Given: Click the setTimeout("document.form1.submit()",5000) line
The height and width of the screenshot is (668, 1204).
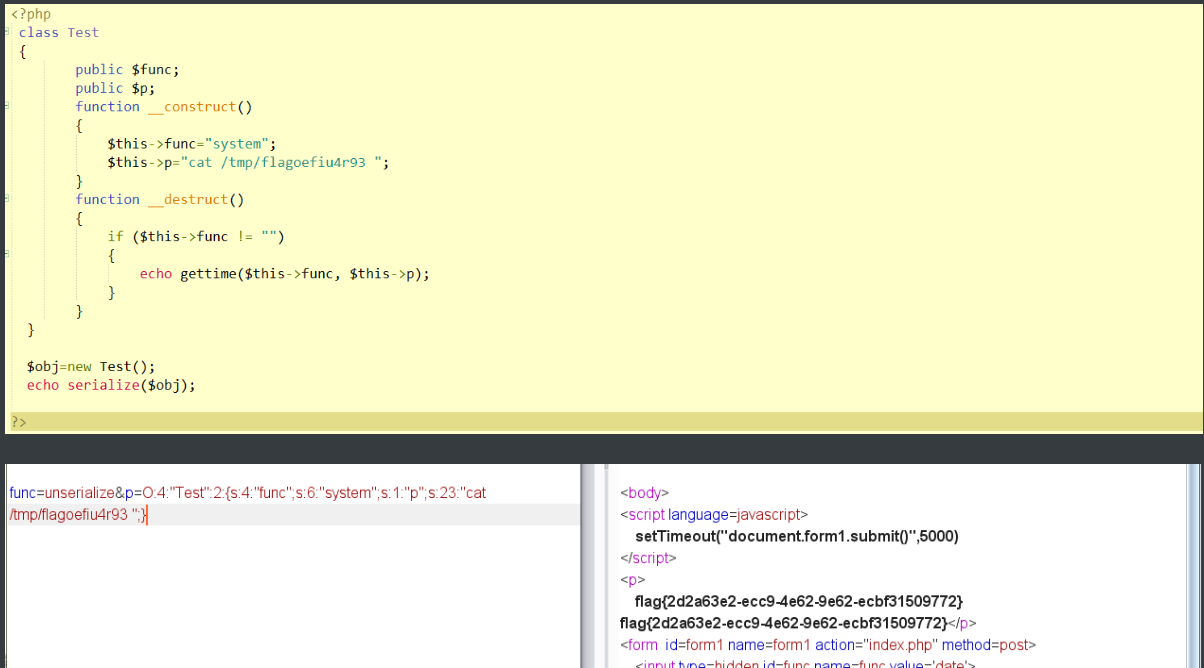Looking at the screenshot, I should [x=796, y=536].
